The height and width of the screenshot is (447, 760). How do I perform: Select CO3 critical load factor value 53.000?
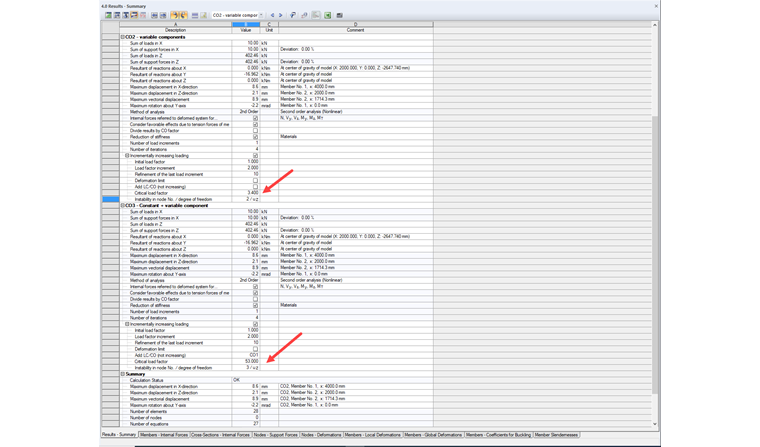(246, 362)
